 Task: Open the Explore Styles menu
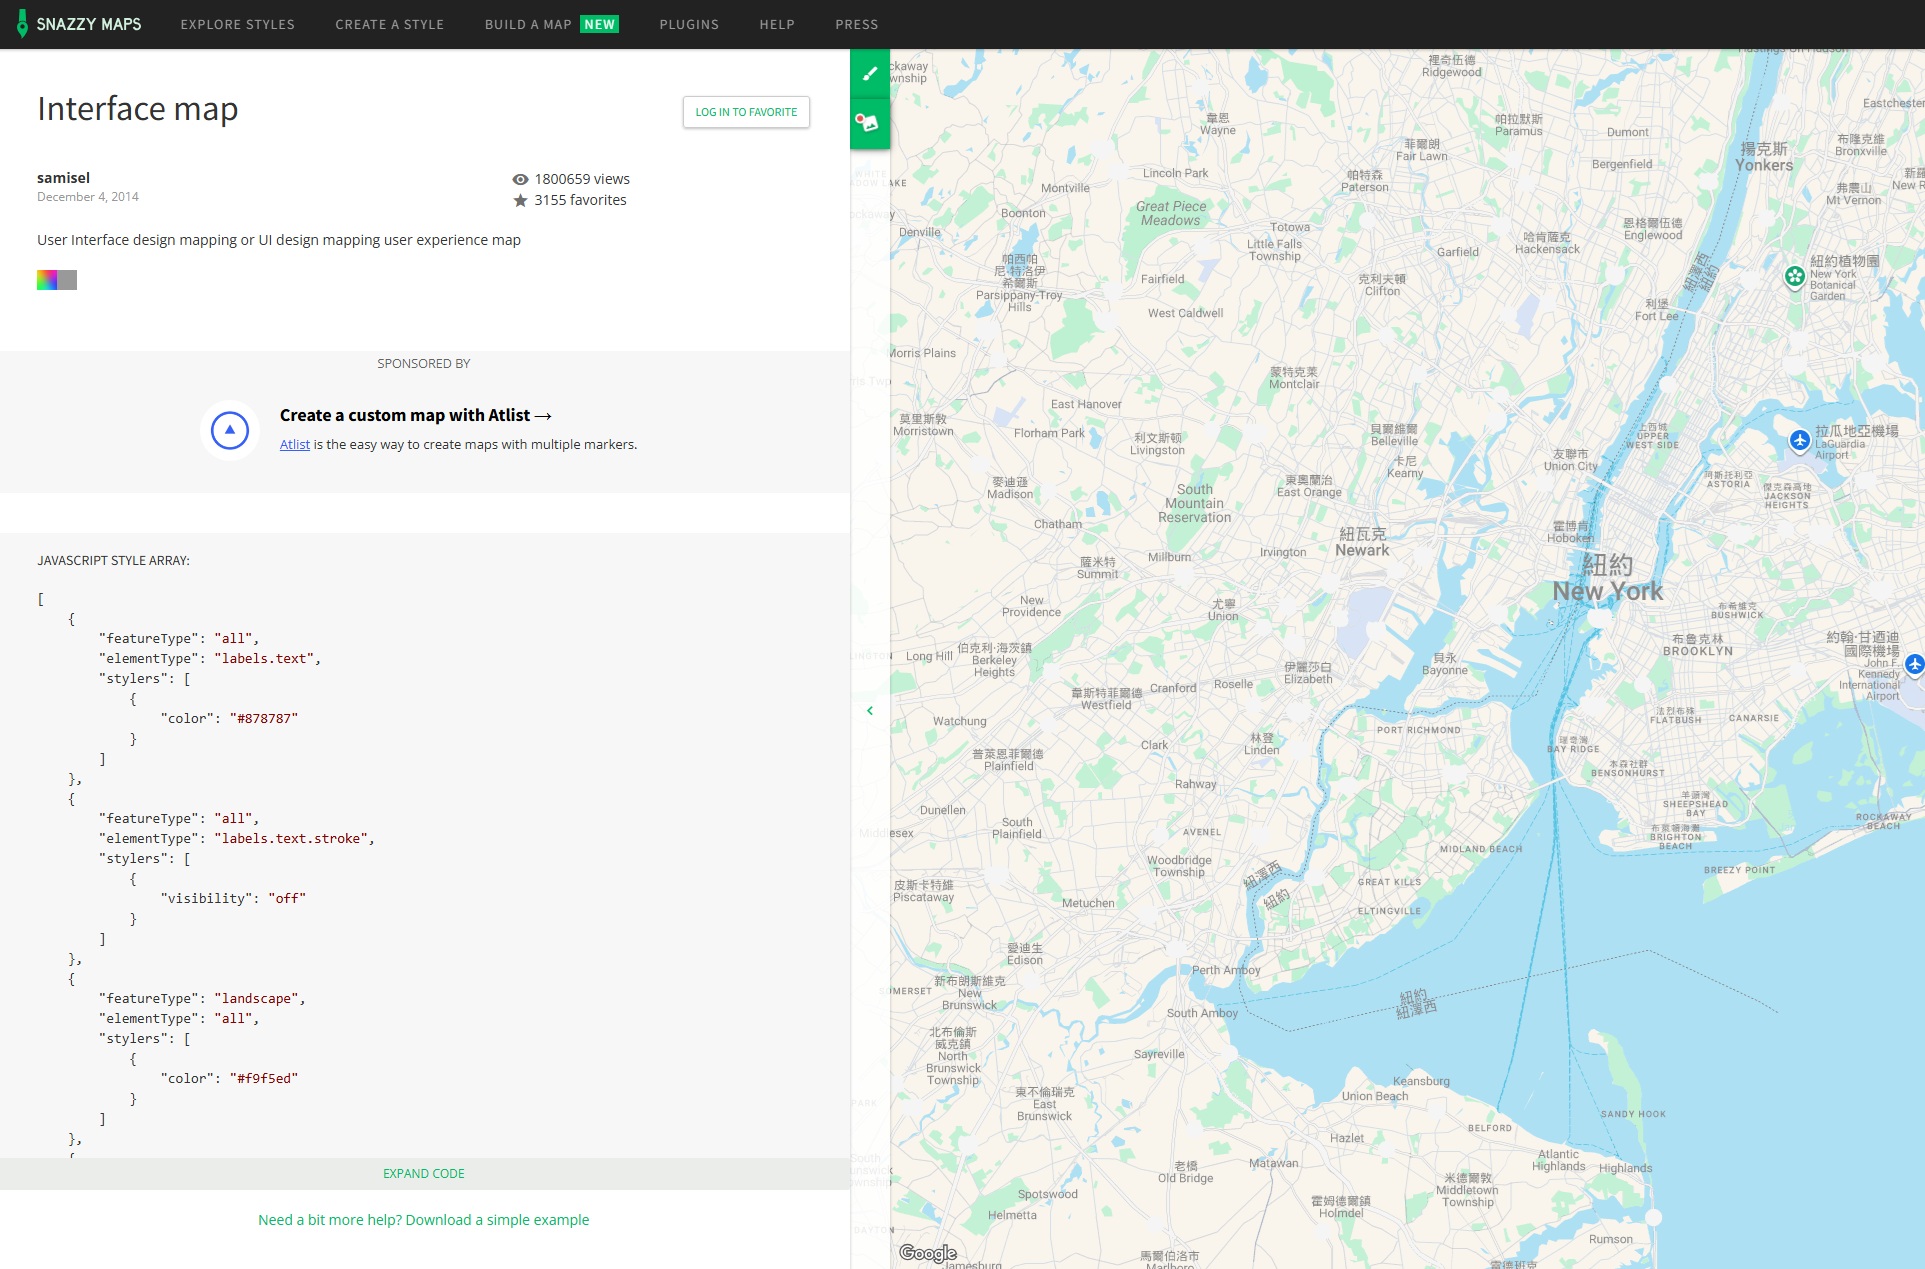point(237,24)
